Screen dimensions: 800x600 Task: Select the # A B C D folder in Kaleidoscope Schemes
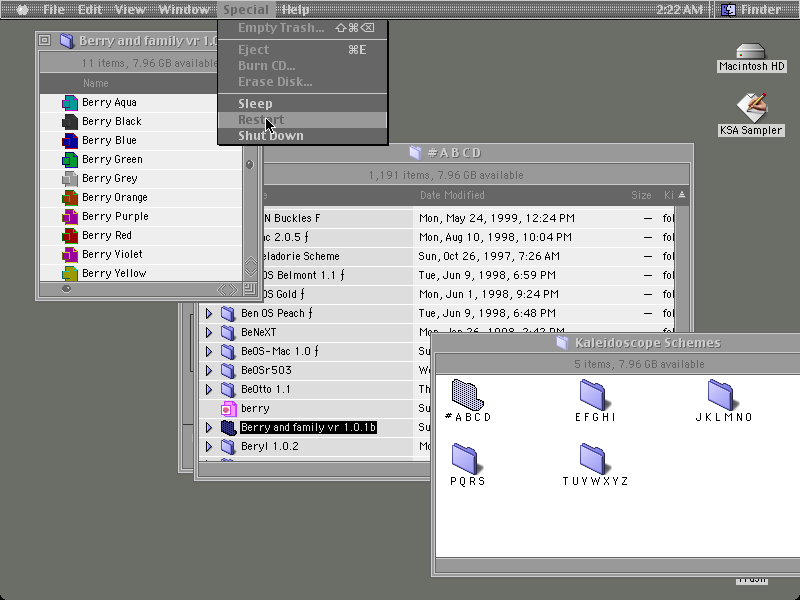(x=467, y=395)
